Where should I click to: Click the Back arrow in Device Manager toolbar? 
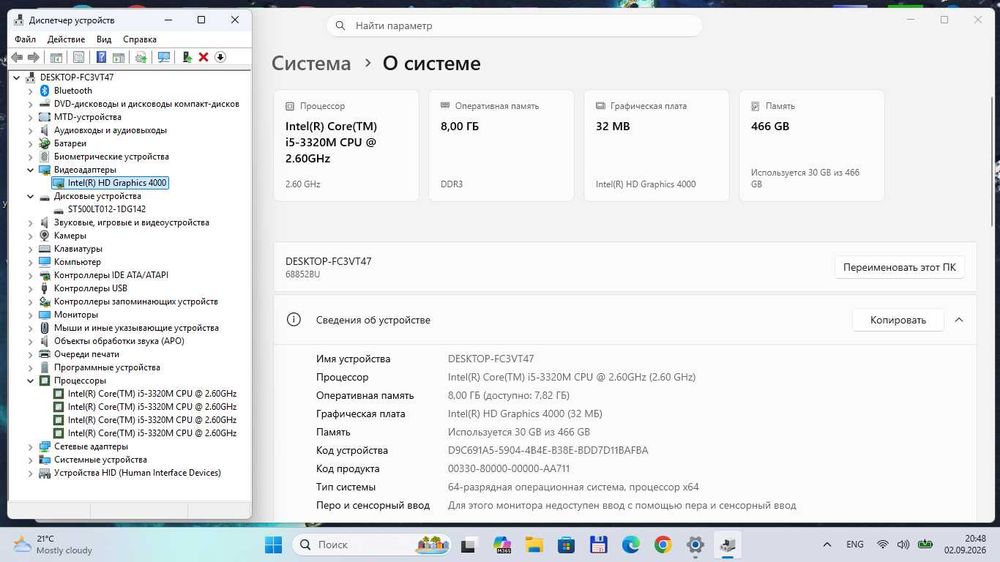17,57
